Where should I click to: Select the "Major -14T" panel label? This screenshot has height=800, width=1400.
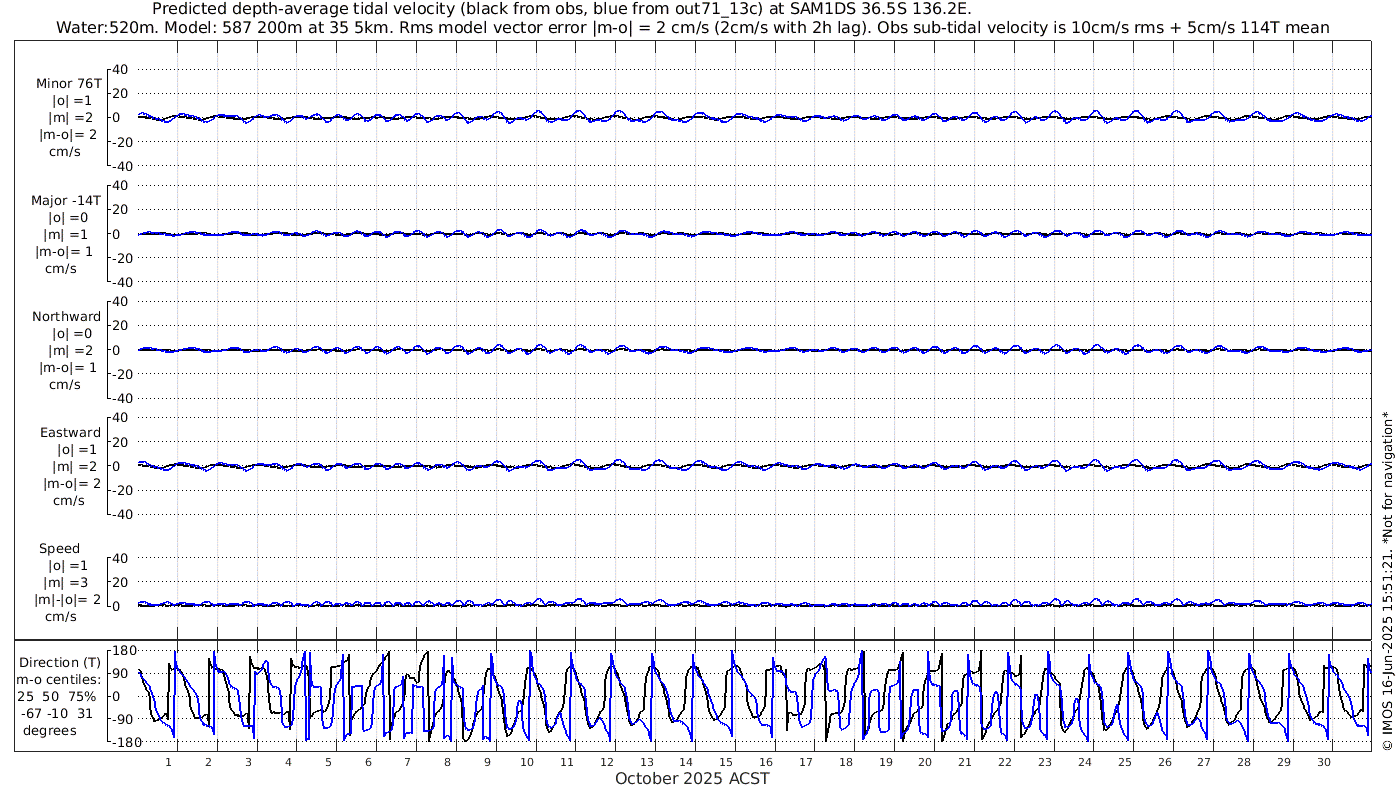[66, 200]
